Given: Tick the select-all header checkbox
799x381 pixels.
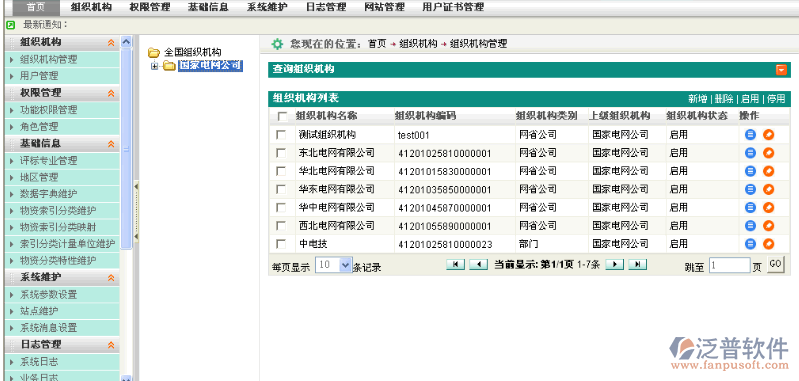Looking at the screenshot, I should point(282,117).
